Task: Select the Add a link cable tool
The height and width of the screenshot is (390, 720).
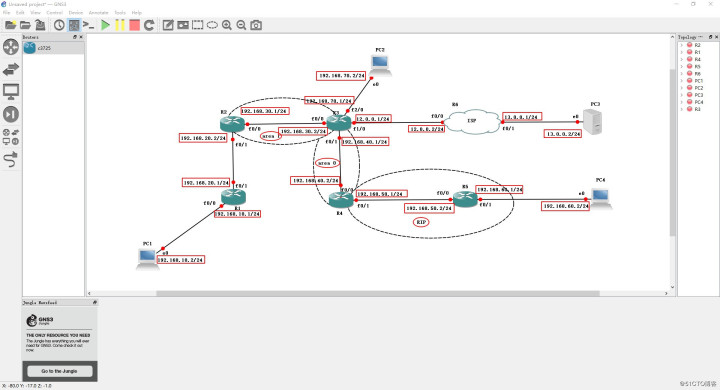Action: [x=11, y=159]
